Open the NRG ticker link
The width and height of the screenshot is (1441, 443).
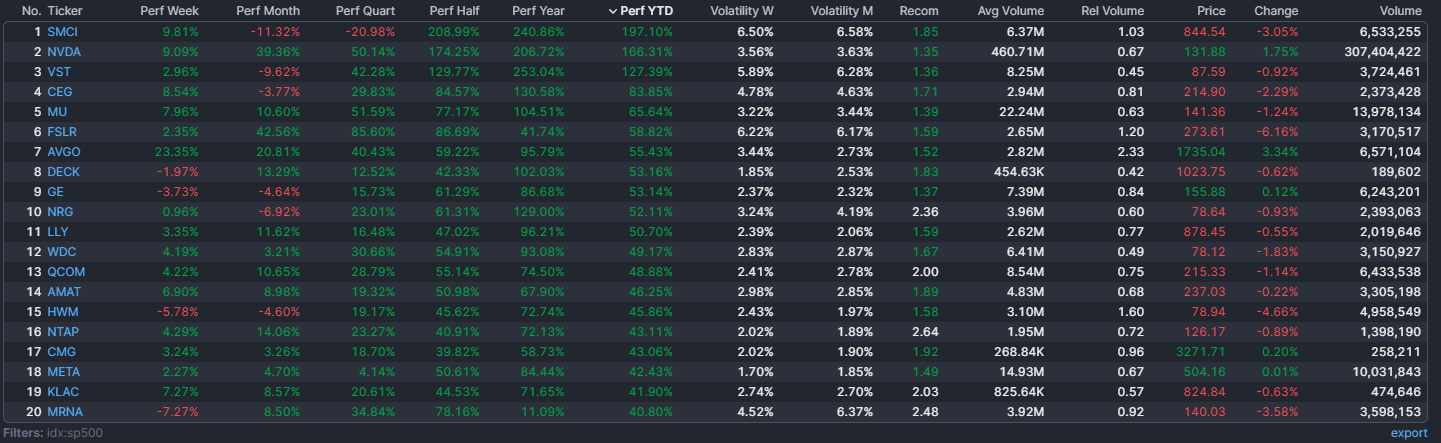(60, 212)
